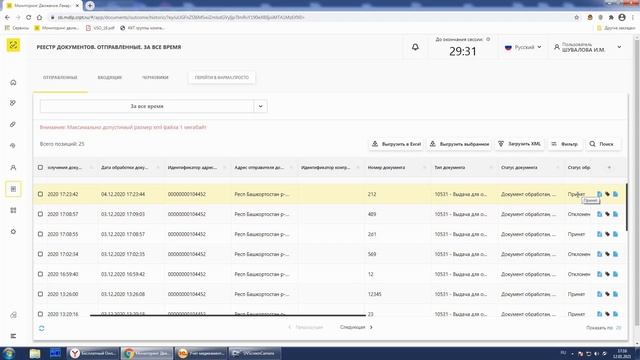Tick checkbox for row dated 2020 17:02:34
Viewport: 640px width, 360px height.
click(x=40, y=254)
